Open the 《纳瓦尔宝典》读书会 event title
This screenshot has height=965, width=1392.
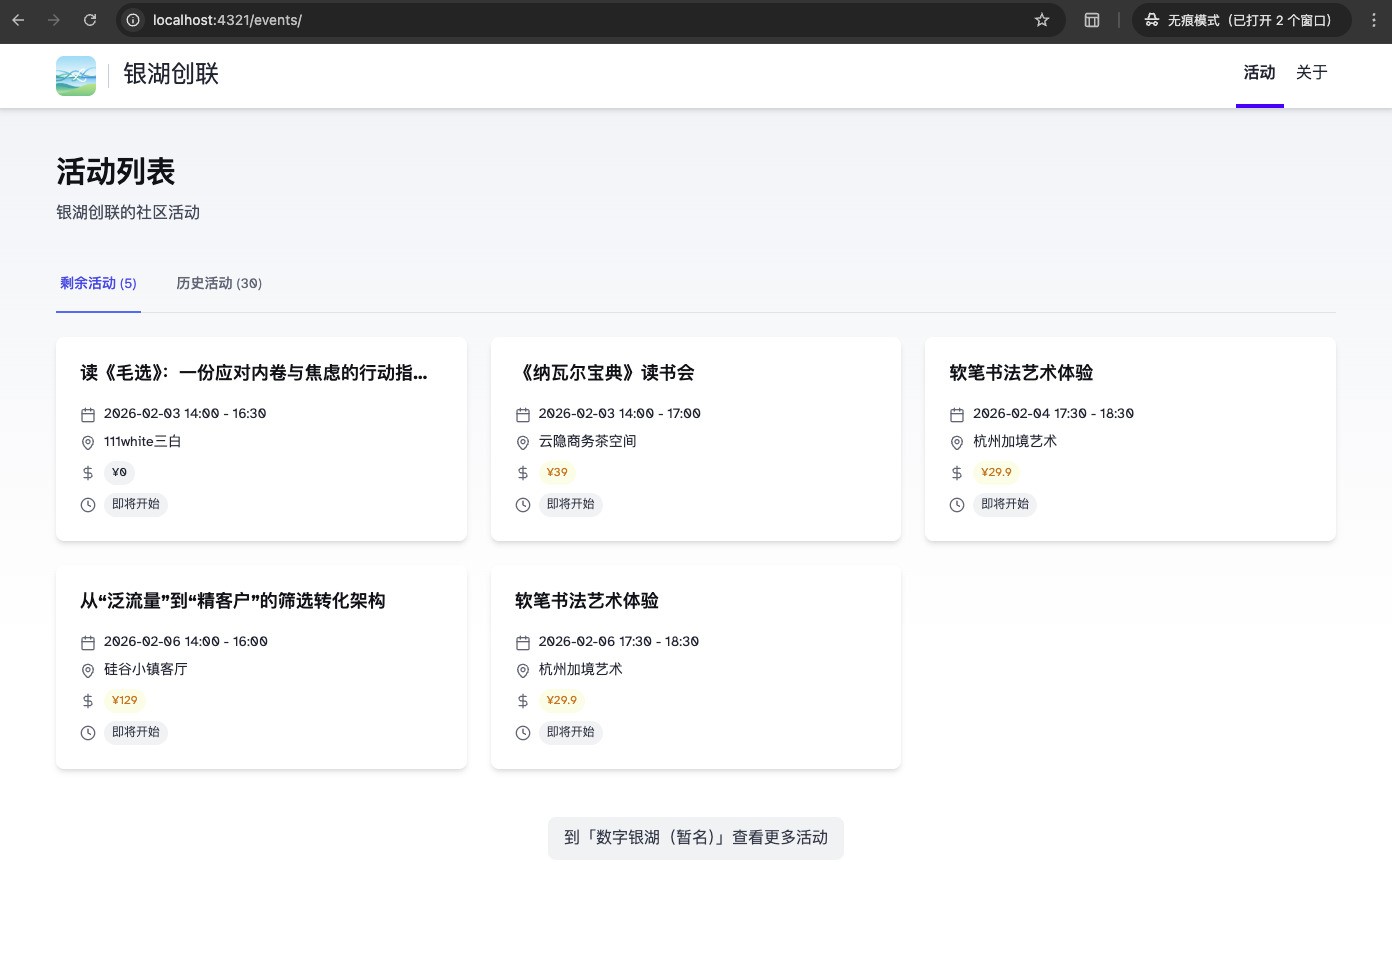605,373
